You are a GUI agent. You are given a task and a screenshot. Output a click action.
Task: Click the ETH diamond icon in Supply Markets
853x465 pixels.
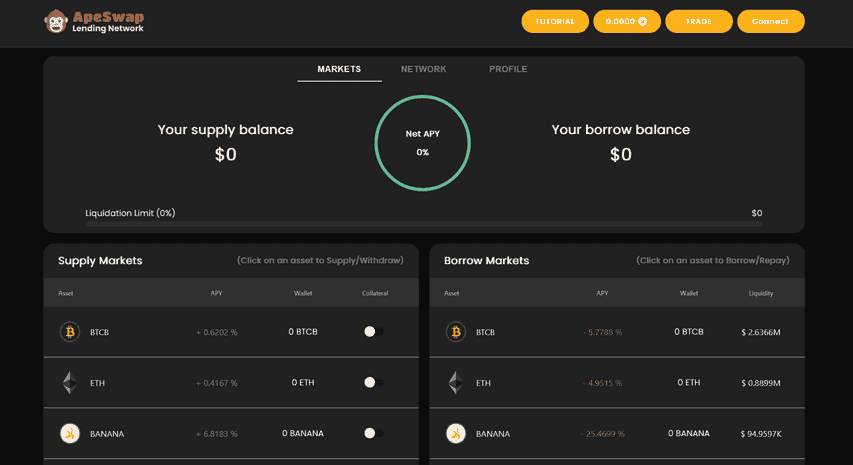click(70, 382)
